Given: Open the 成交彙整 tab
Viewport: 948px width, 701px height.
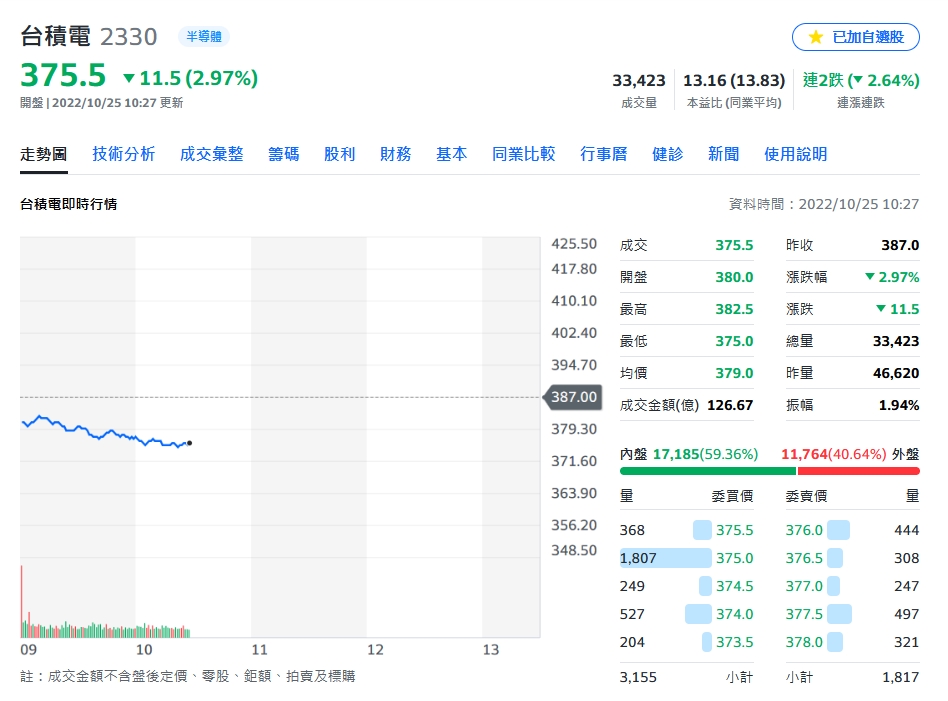Looking at the screenshot, I should coord(212,154).
